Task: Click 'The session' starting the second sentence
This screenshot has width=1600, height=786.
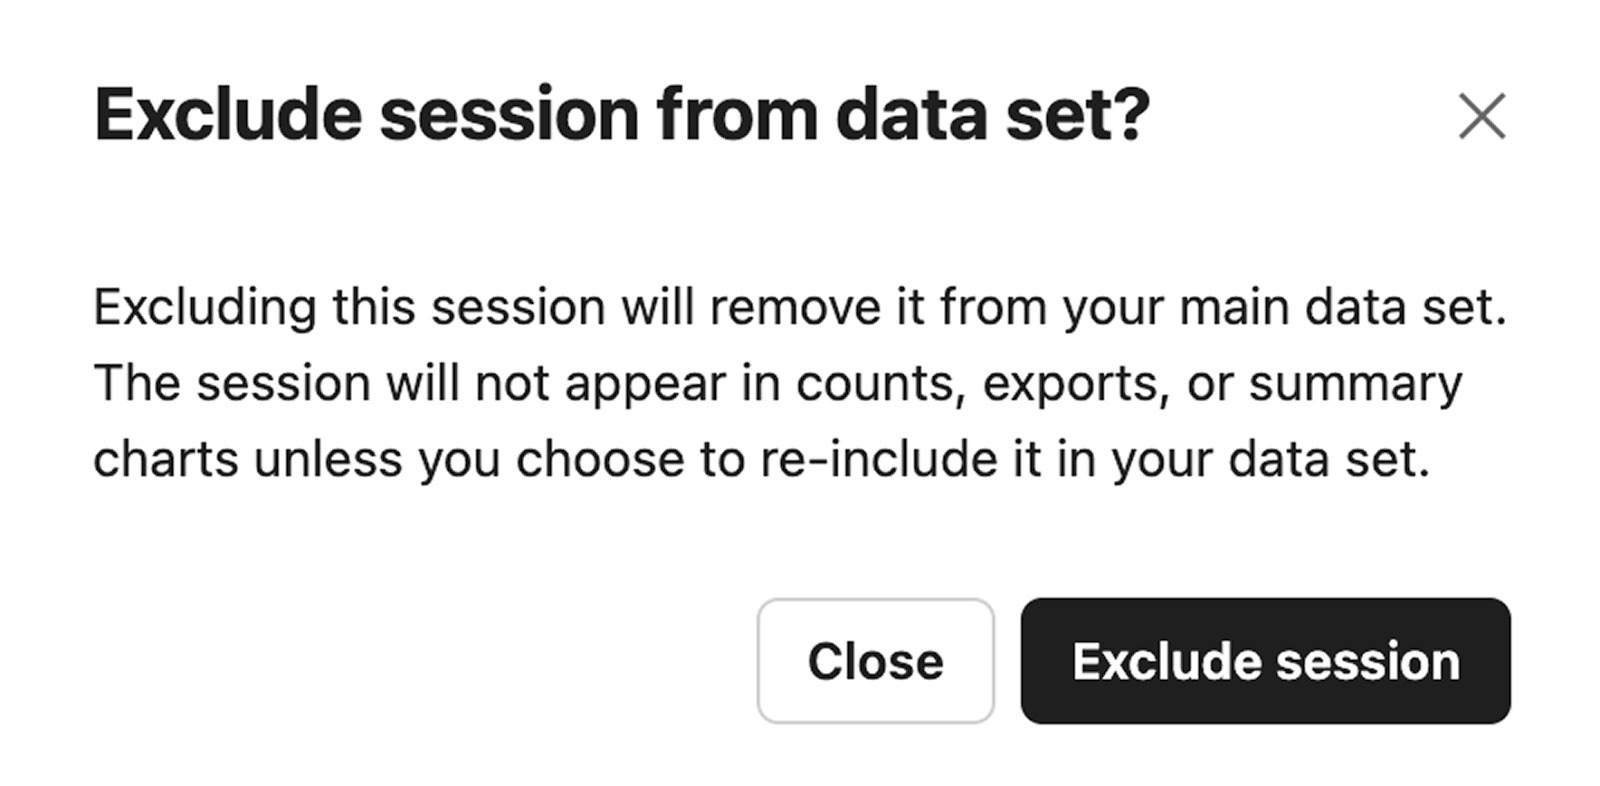Action: [232, 384]
